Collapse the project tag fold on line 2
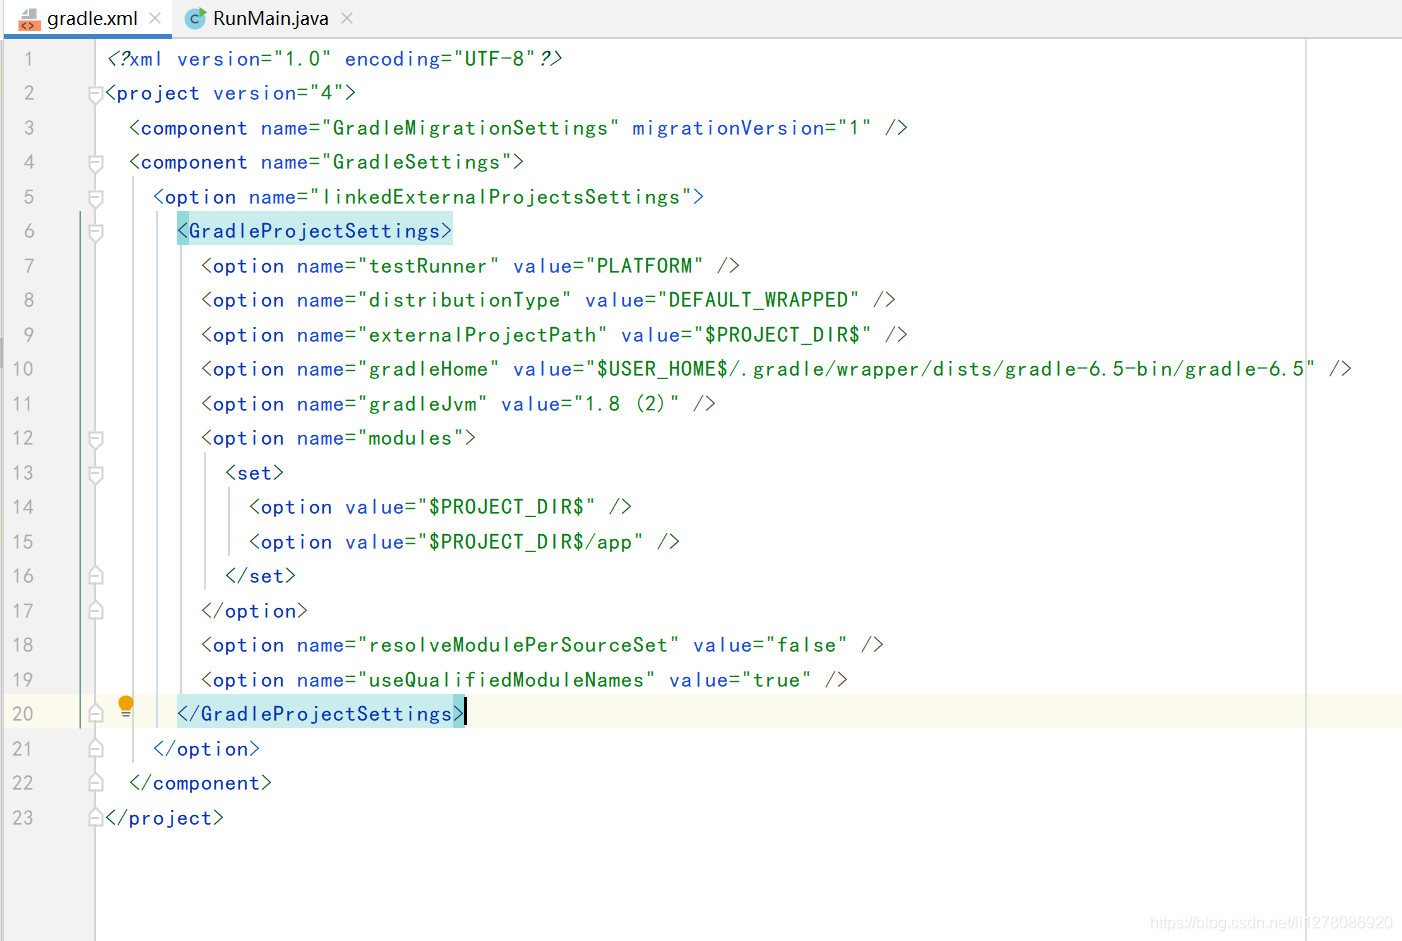This screenshot has height=941, width=1402. pos(96,94)
